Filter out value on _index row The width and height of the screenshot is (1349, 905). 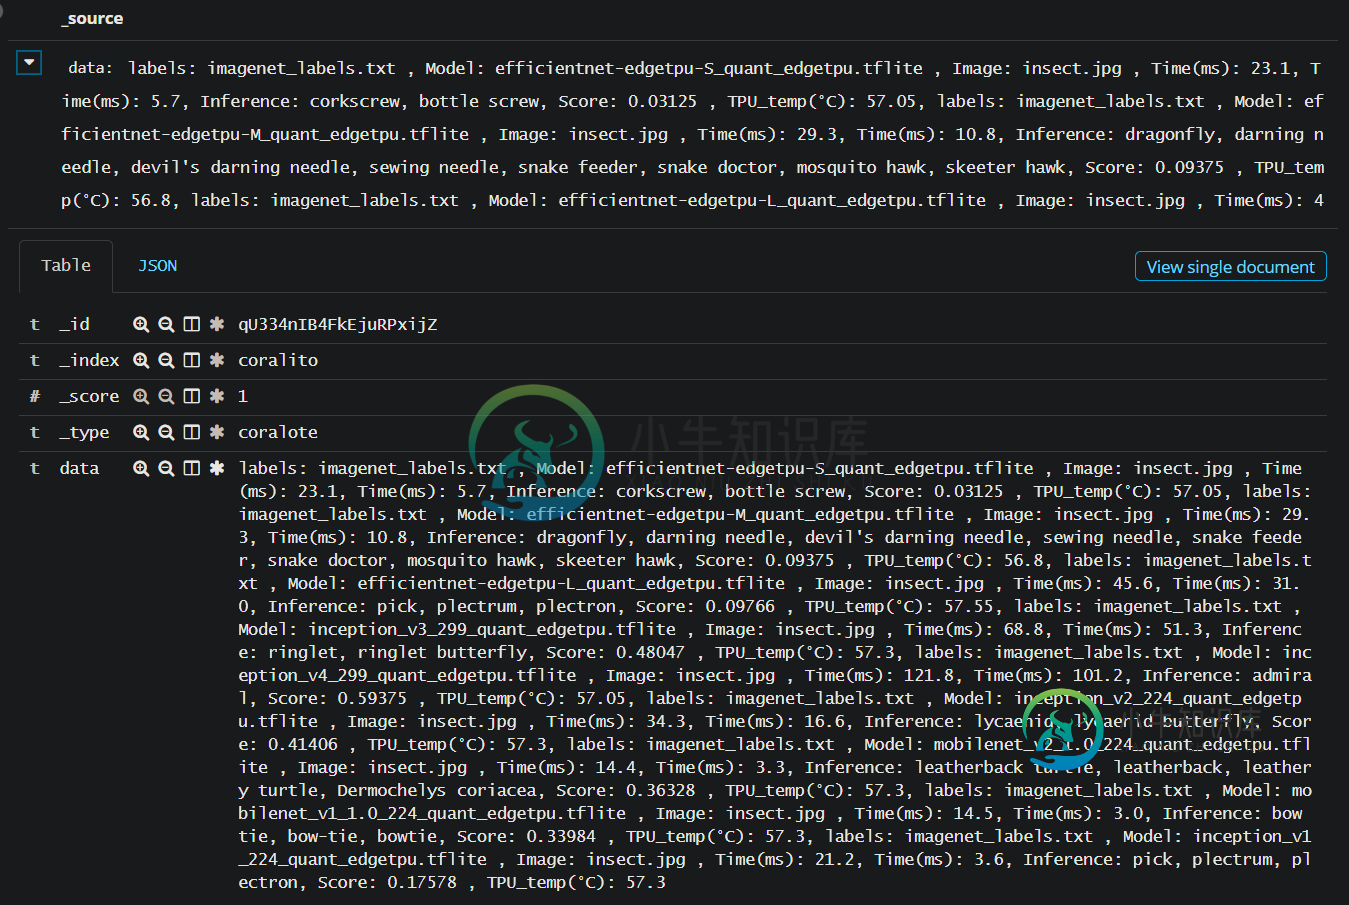(x=166, y=360)
